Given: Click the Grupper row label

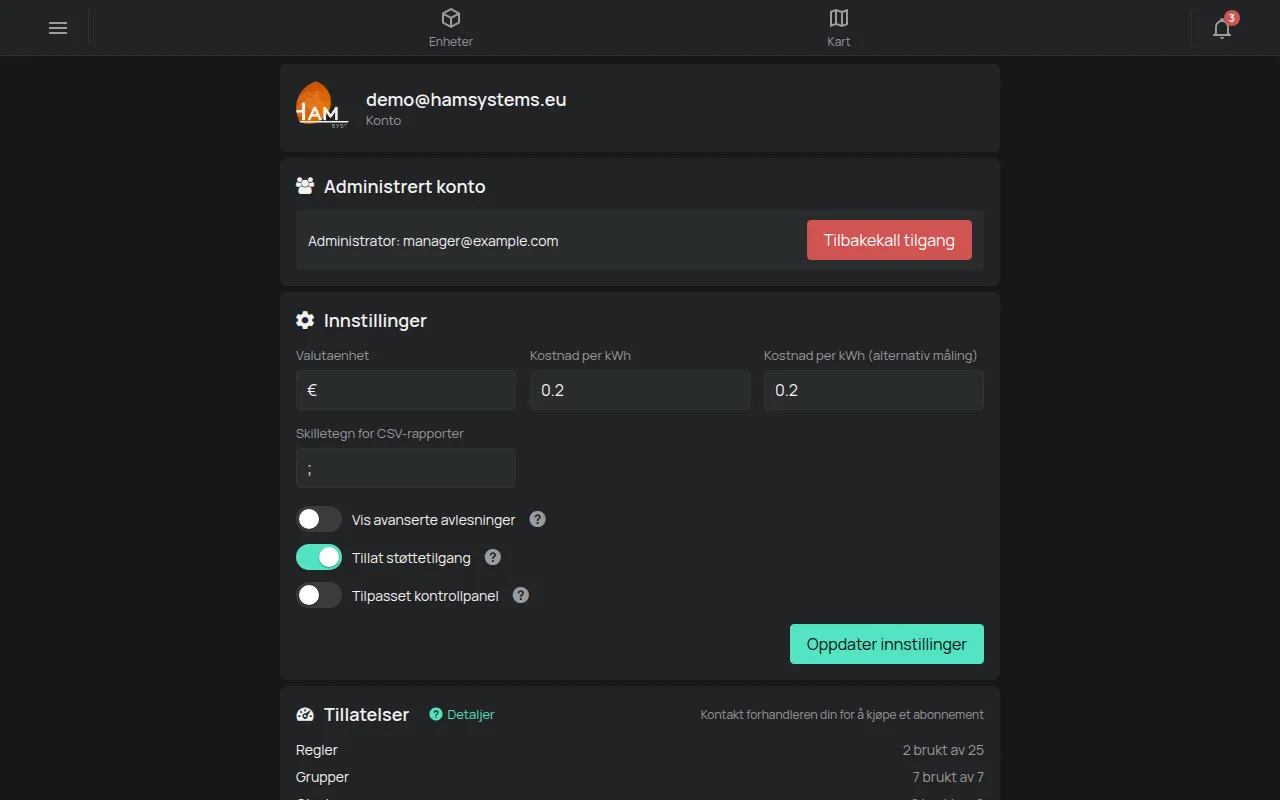Looking at the screenshot, I should (x=322, y=777).
